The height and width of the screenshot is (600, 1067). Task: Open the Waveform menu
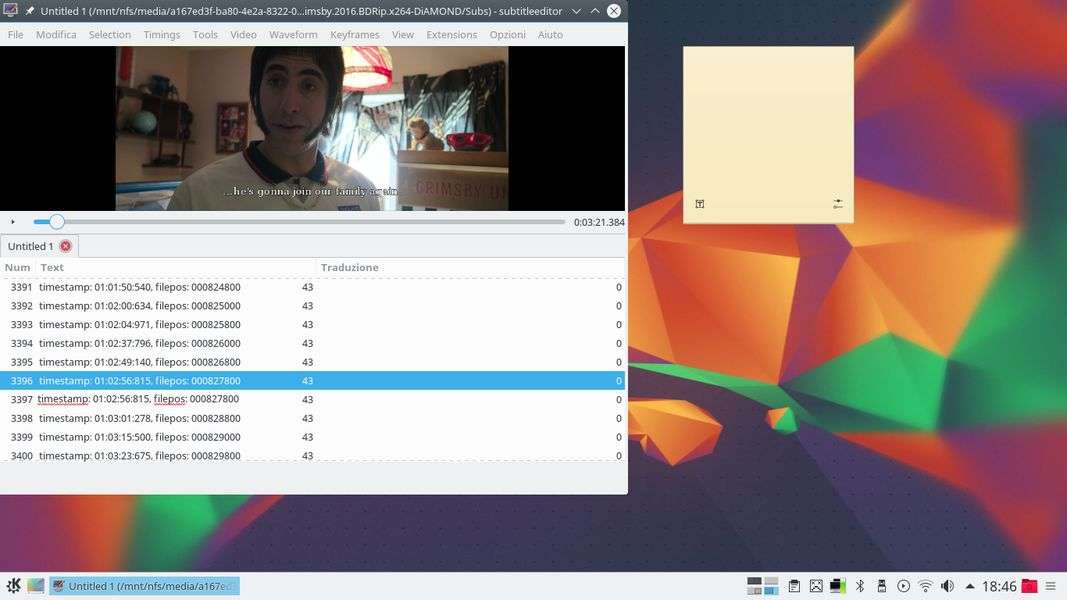tap(293, 35)
